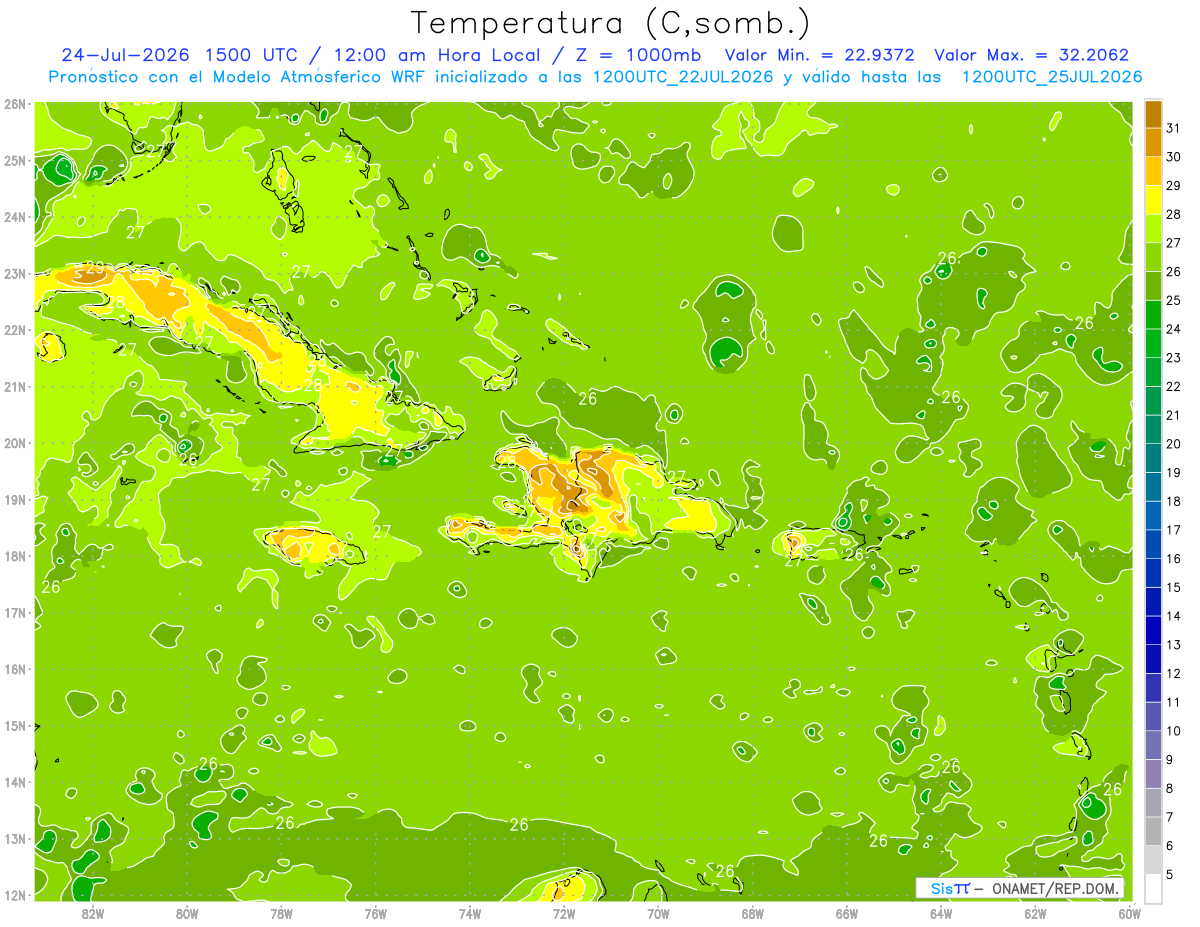Click the 'Temperatura (C,somb.)' chart title
The image size is (1200, 927).
(x=611, y=23)
